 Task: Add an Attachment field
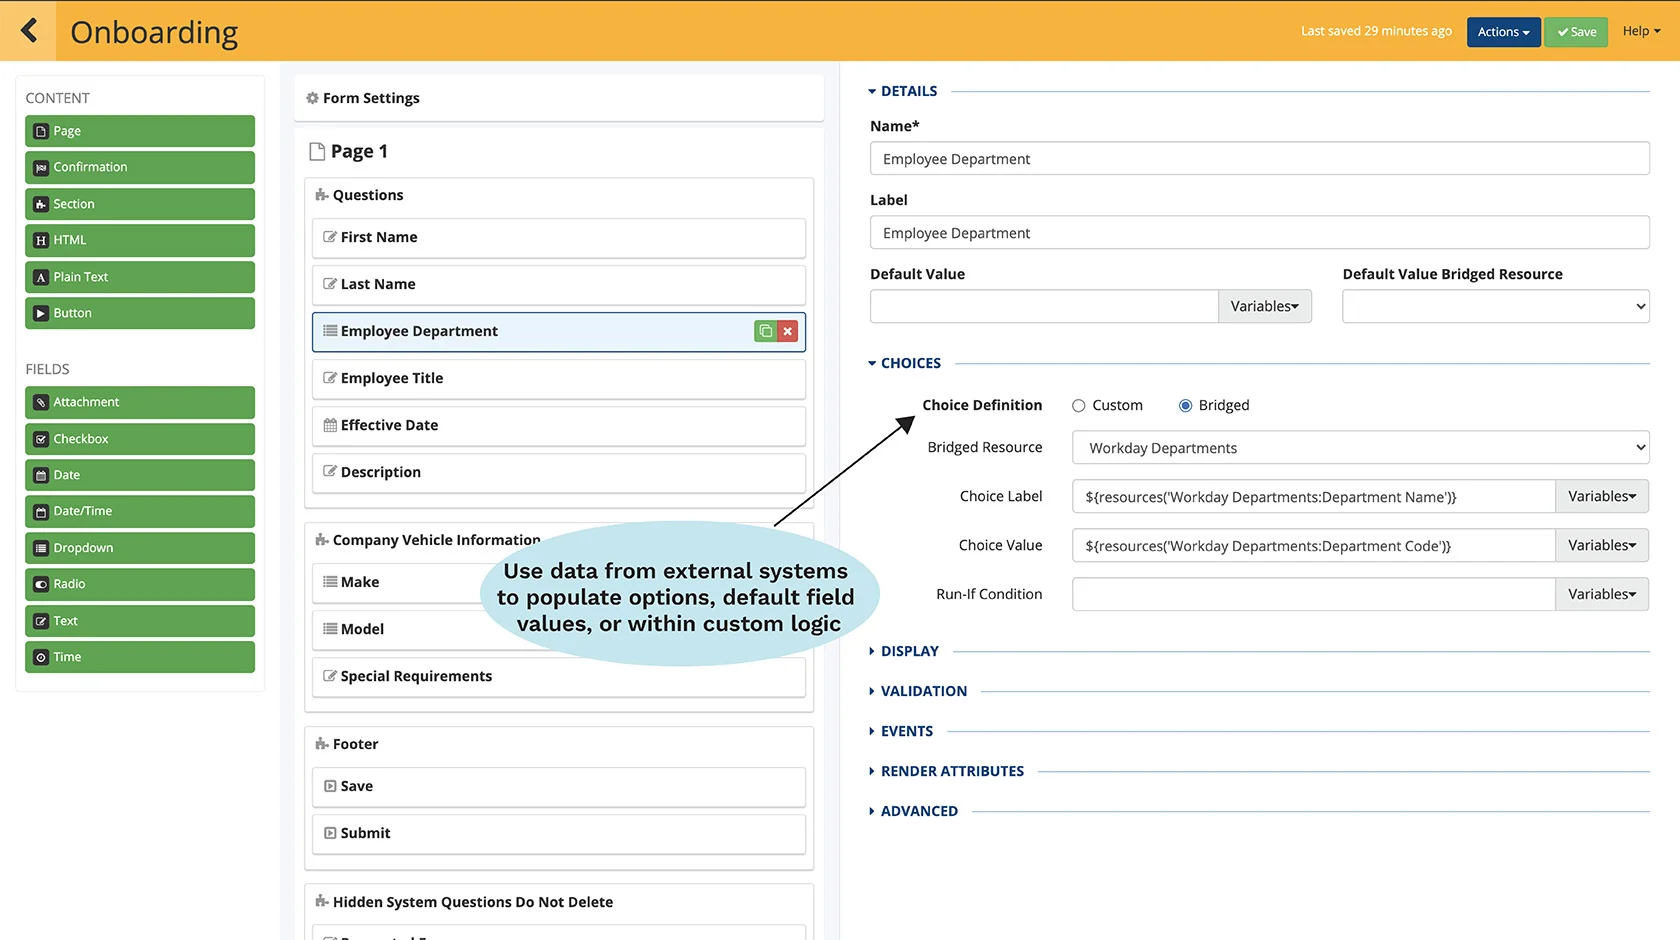click(x=140, y=402)
